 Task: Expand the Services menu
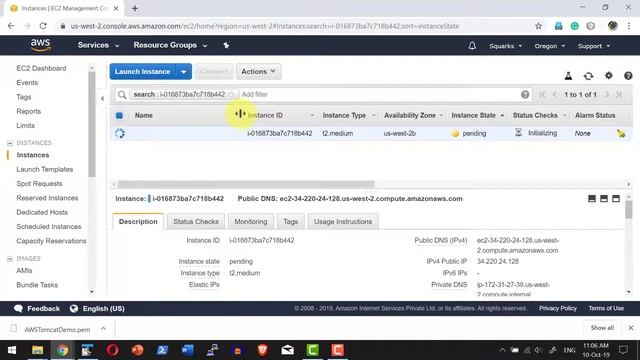click(x=98, y=45)
